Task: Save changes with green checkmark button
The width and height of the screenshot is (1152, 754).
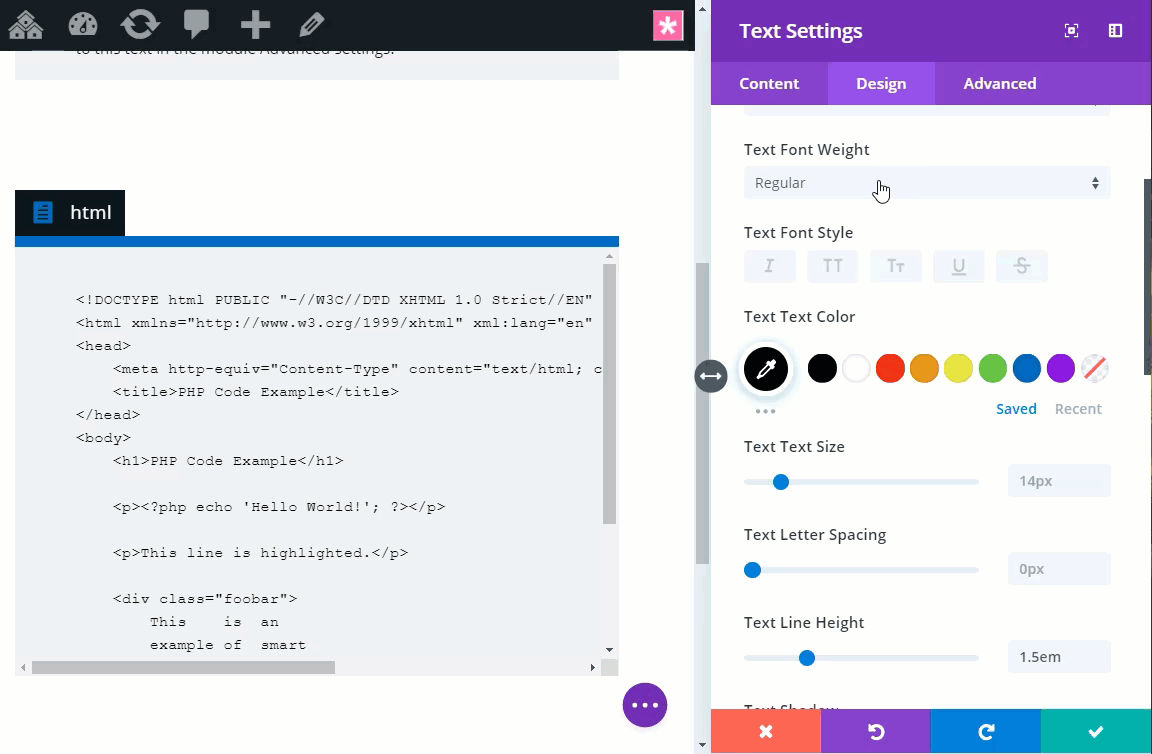Action: (1095, 732)
